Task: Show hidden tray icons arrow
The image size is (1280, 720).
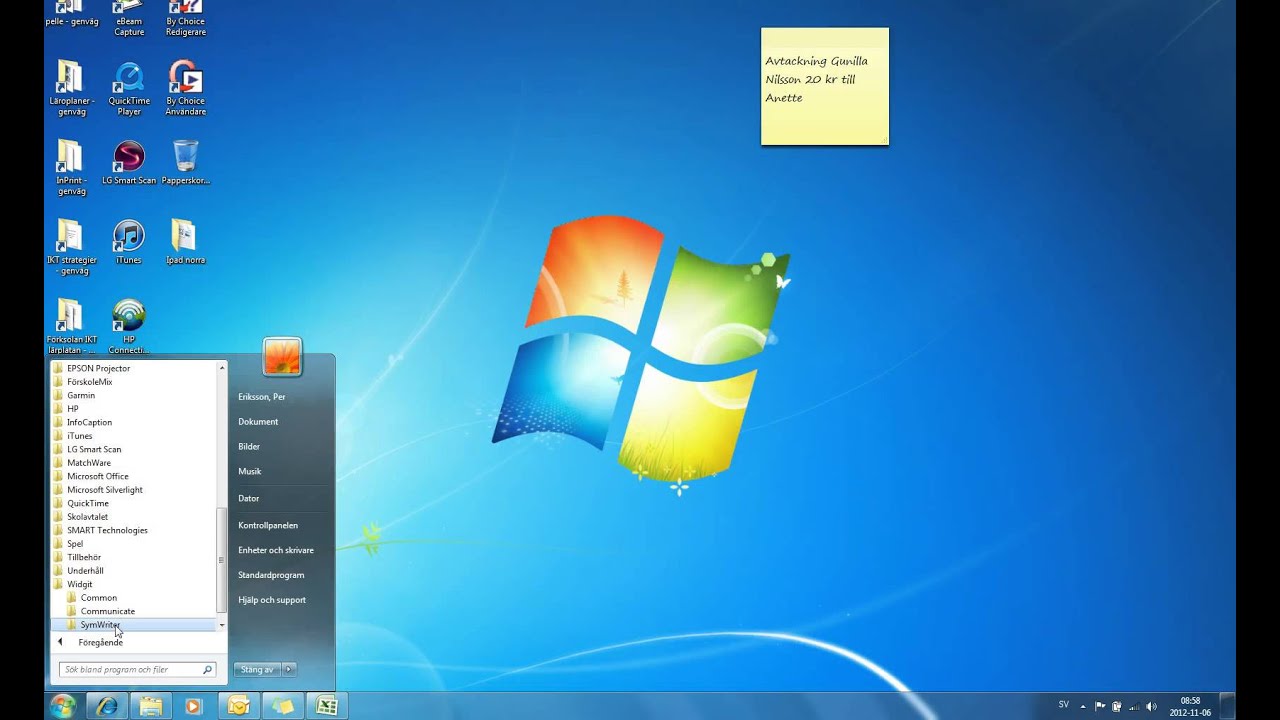Action: point(1083,706)
